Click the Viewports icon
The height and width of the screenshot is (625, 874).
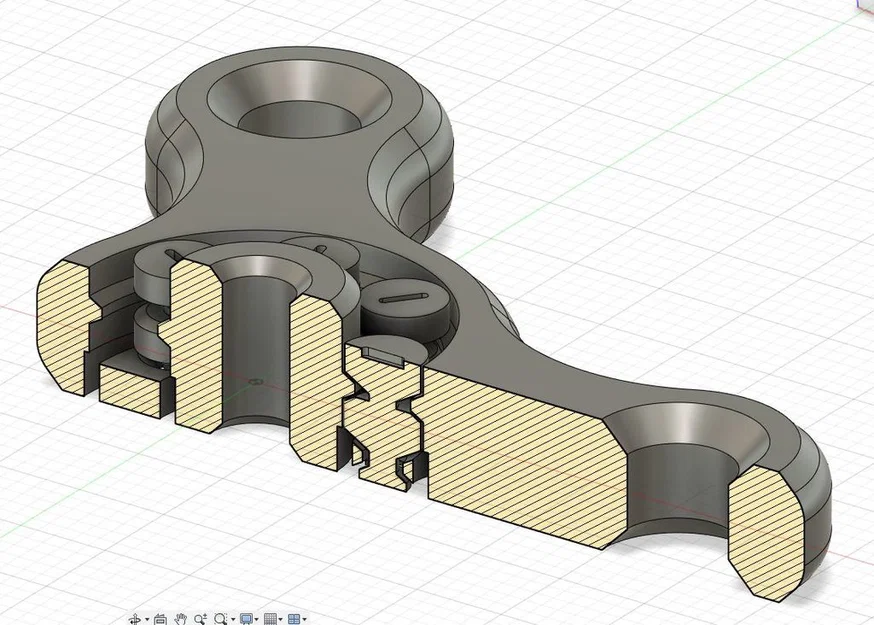[x=295, y=618]
